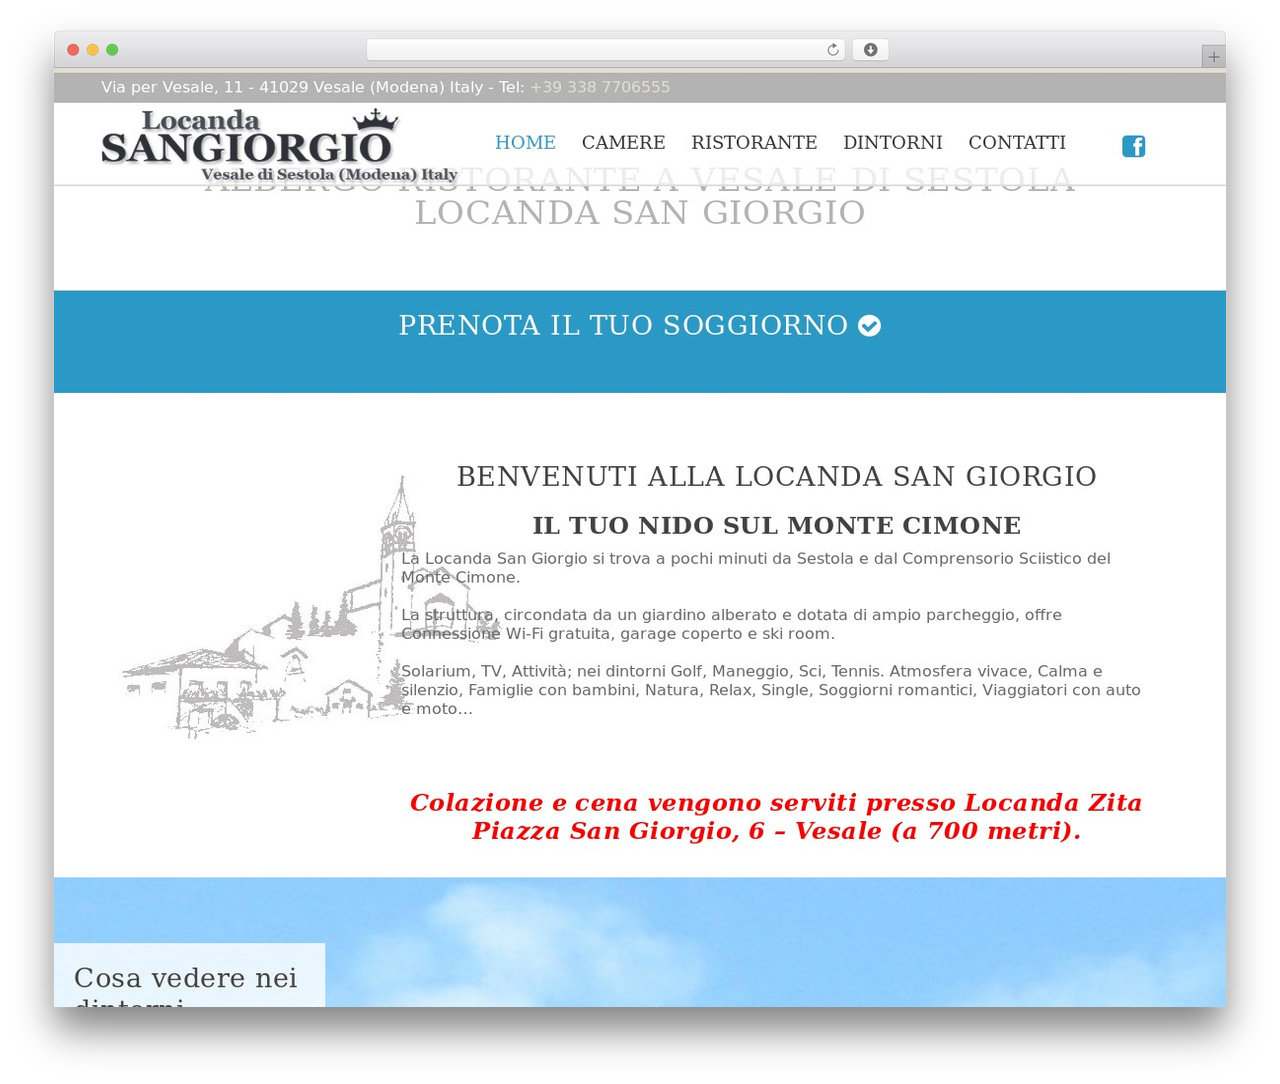The image size is (1280, 1084).
Task: Maximize the window with the green button
Action: 112,50
